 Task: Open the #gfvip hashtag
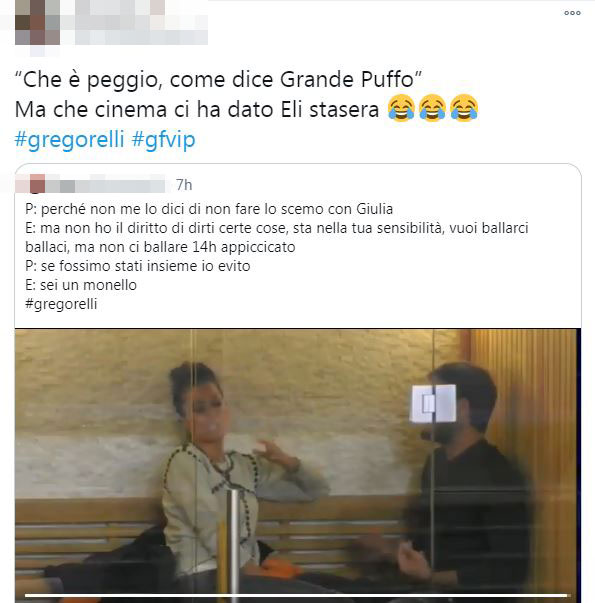pyautogui.click(x=163, y=139)
